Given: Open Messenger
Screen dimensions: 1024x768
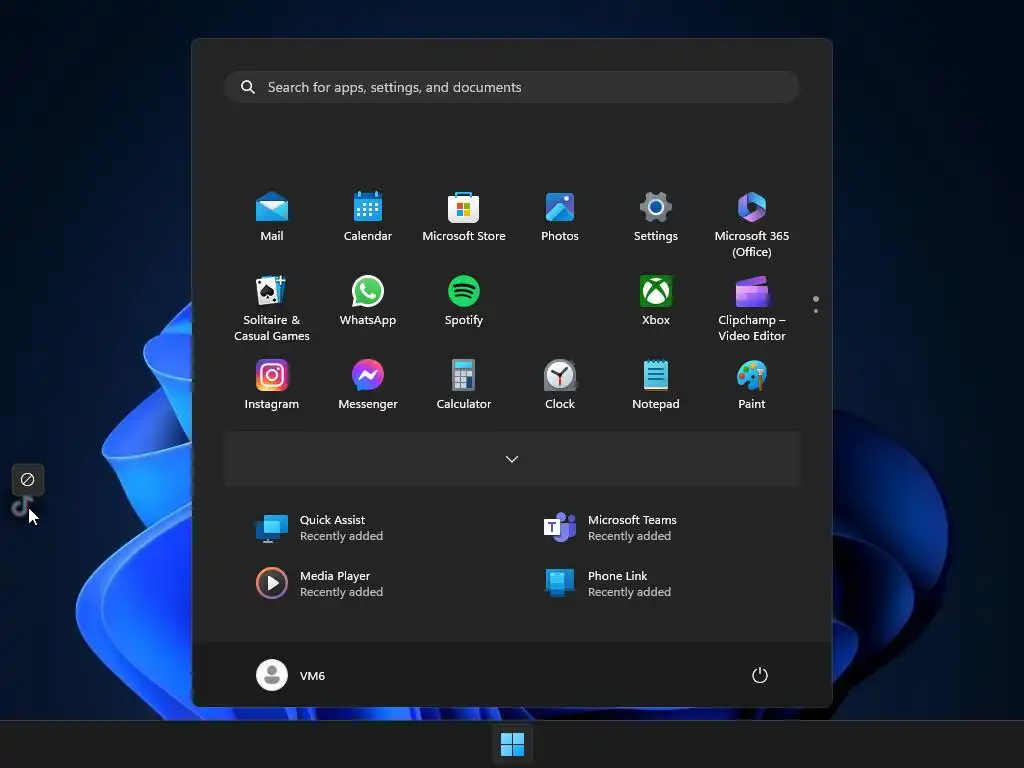Looking at the screenshot, I should [368, 384].
